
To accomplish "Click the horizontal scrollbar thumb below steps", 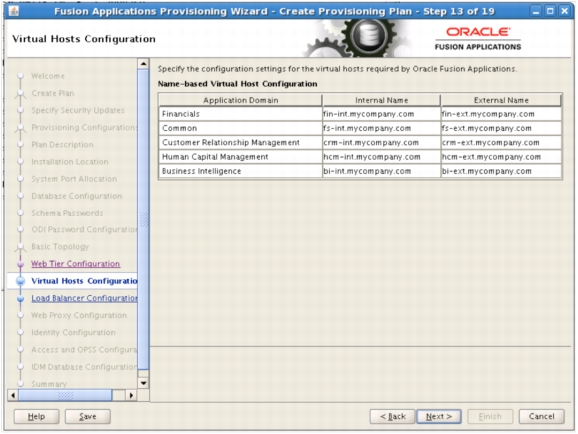I will (65, 395).
